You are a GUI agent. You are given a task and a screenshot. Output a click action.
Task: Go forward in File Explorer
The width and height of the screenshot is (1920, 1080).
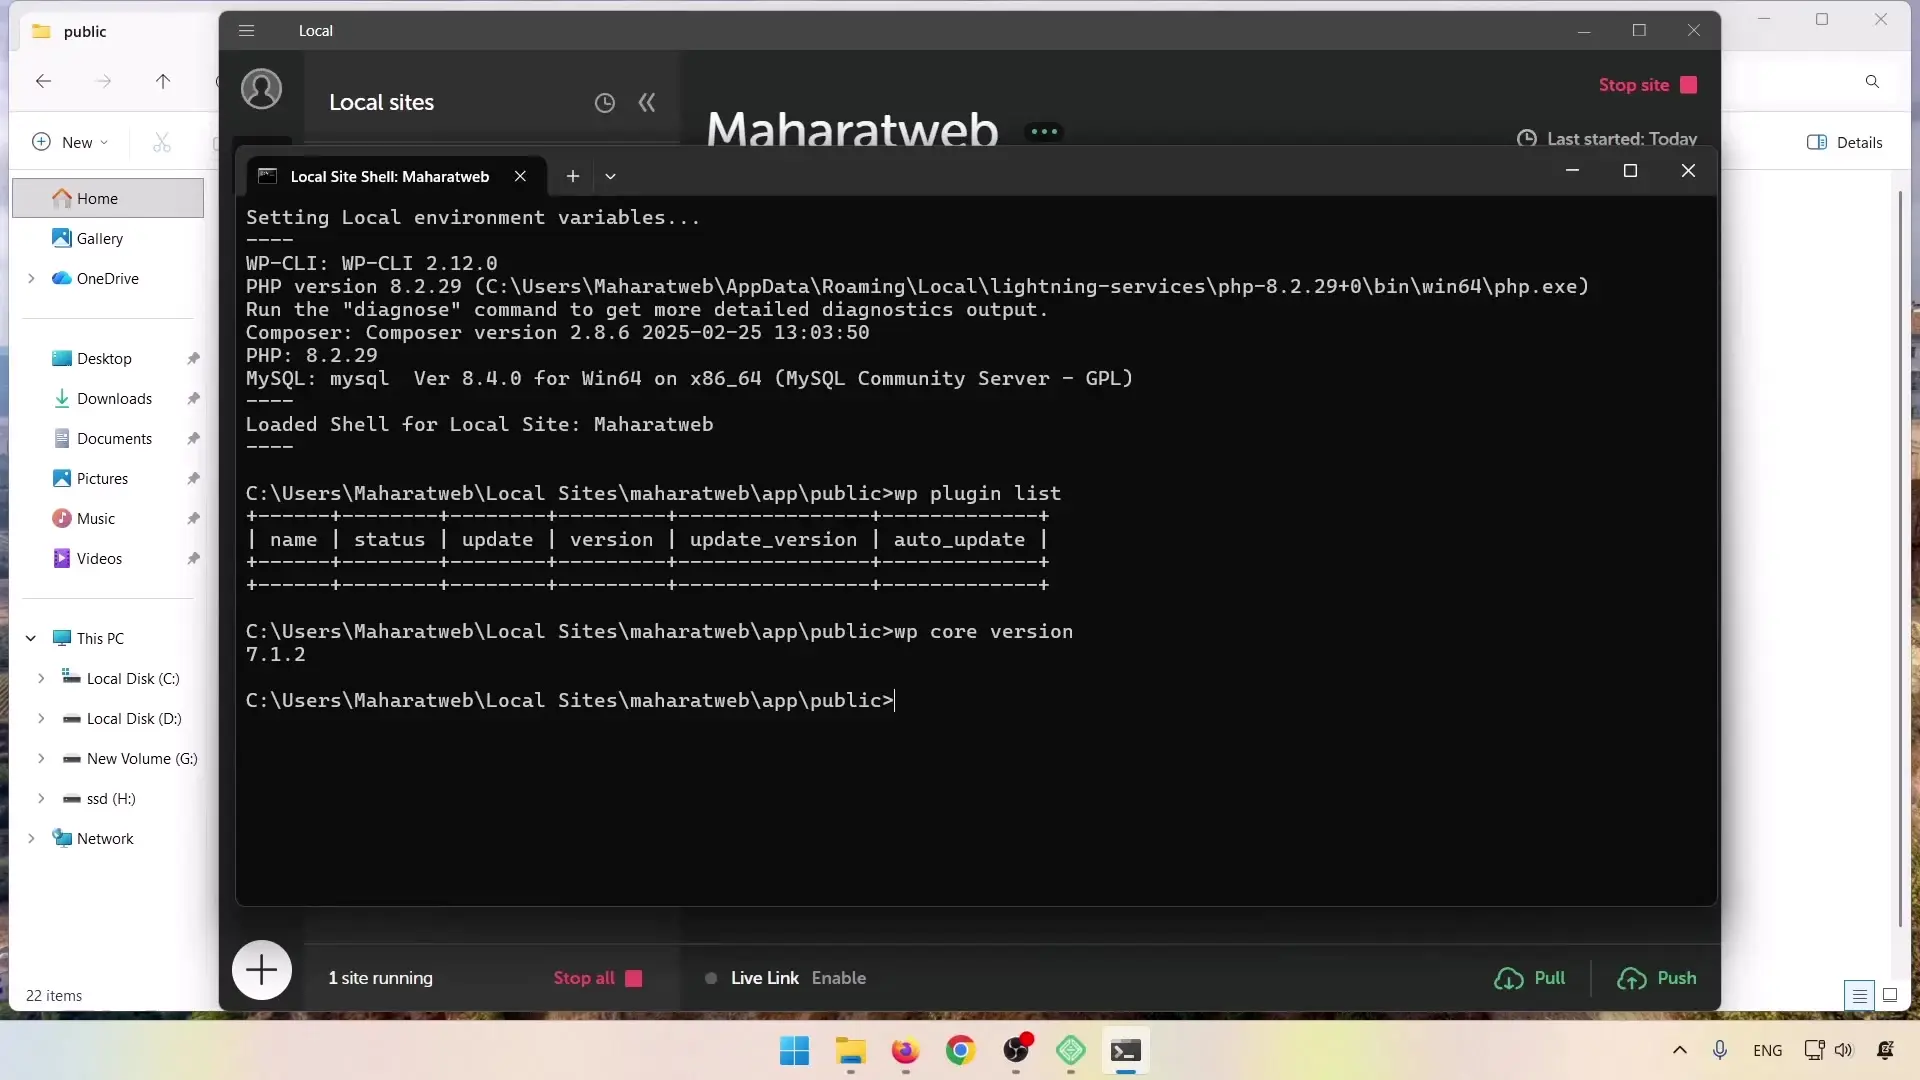(x=103, y=81)
